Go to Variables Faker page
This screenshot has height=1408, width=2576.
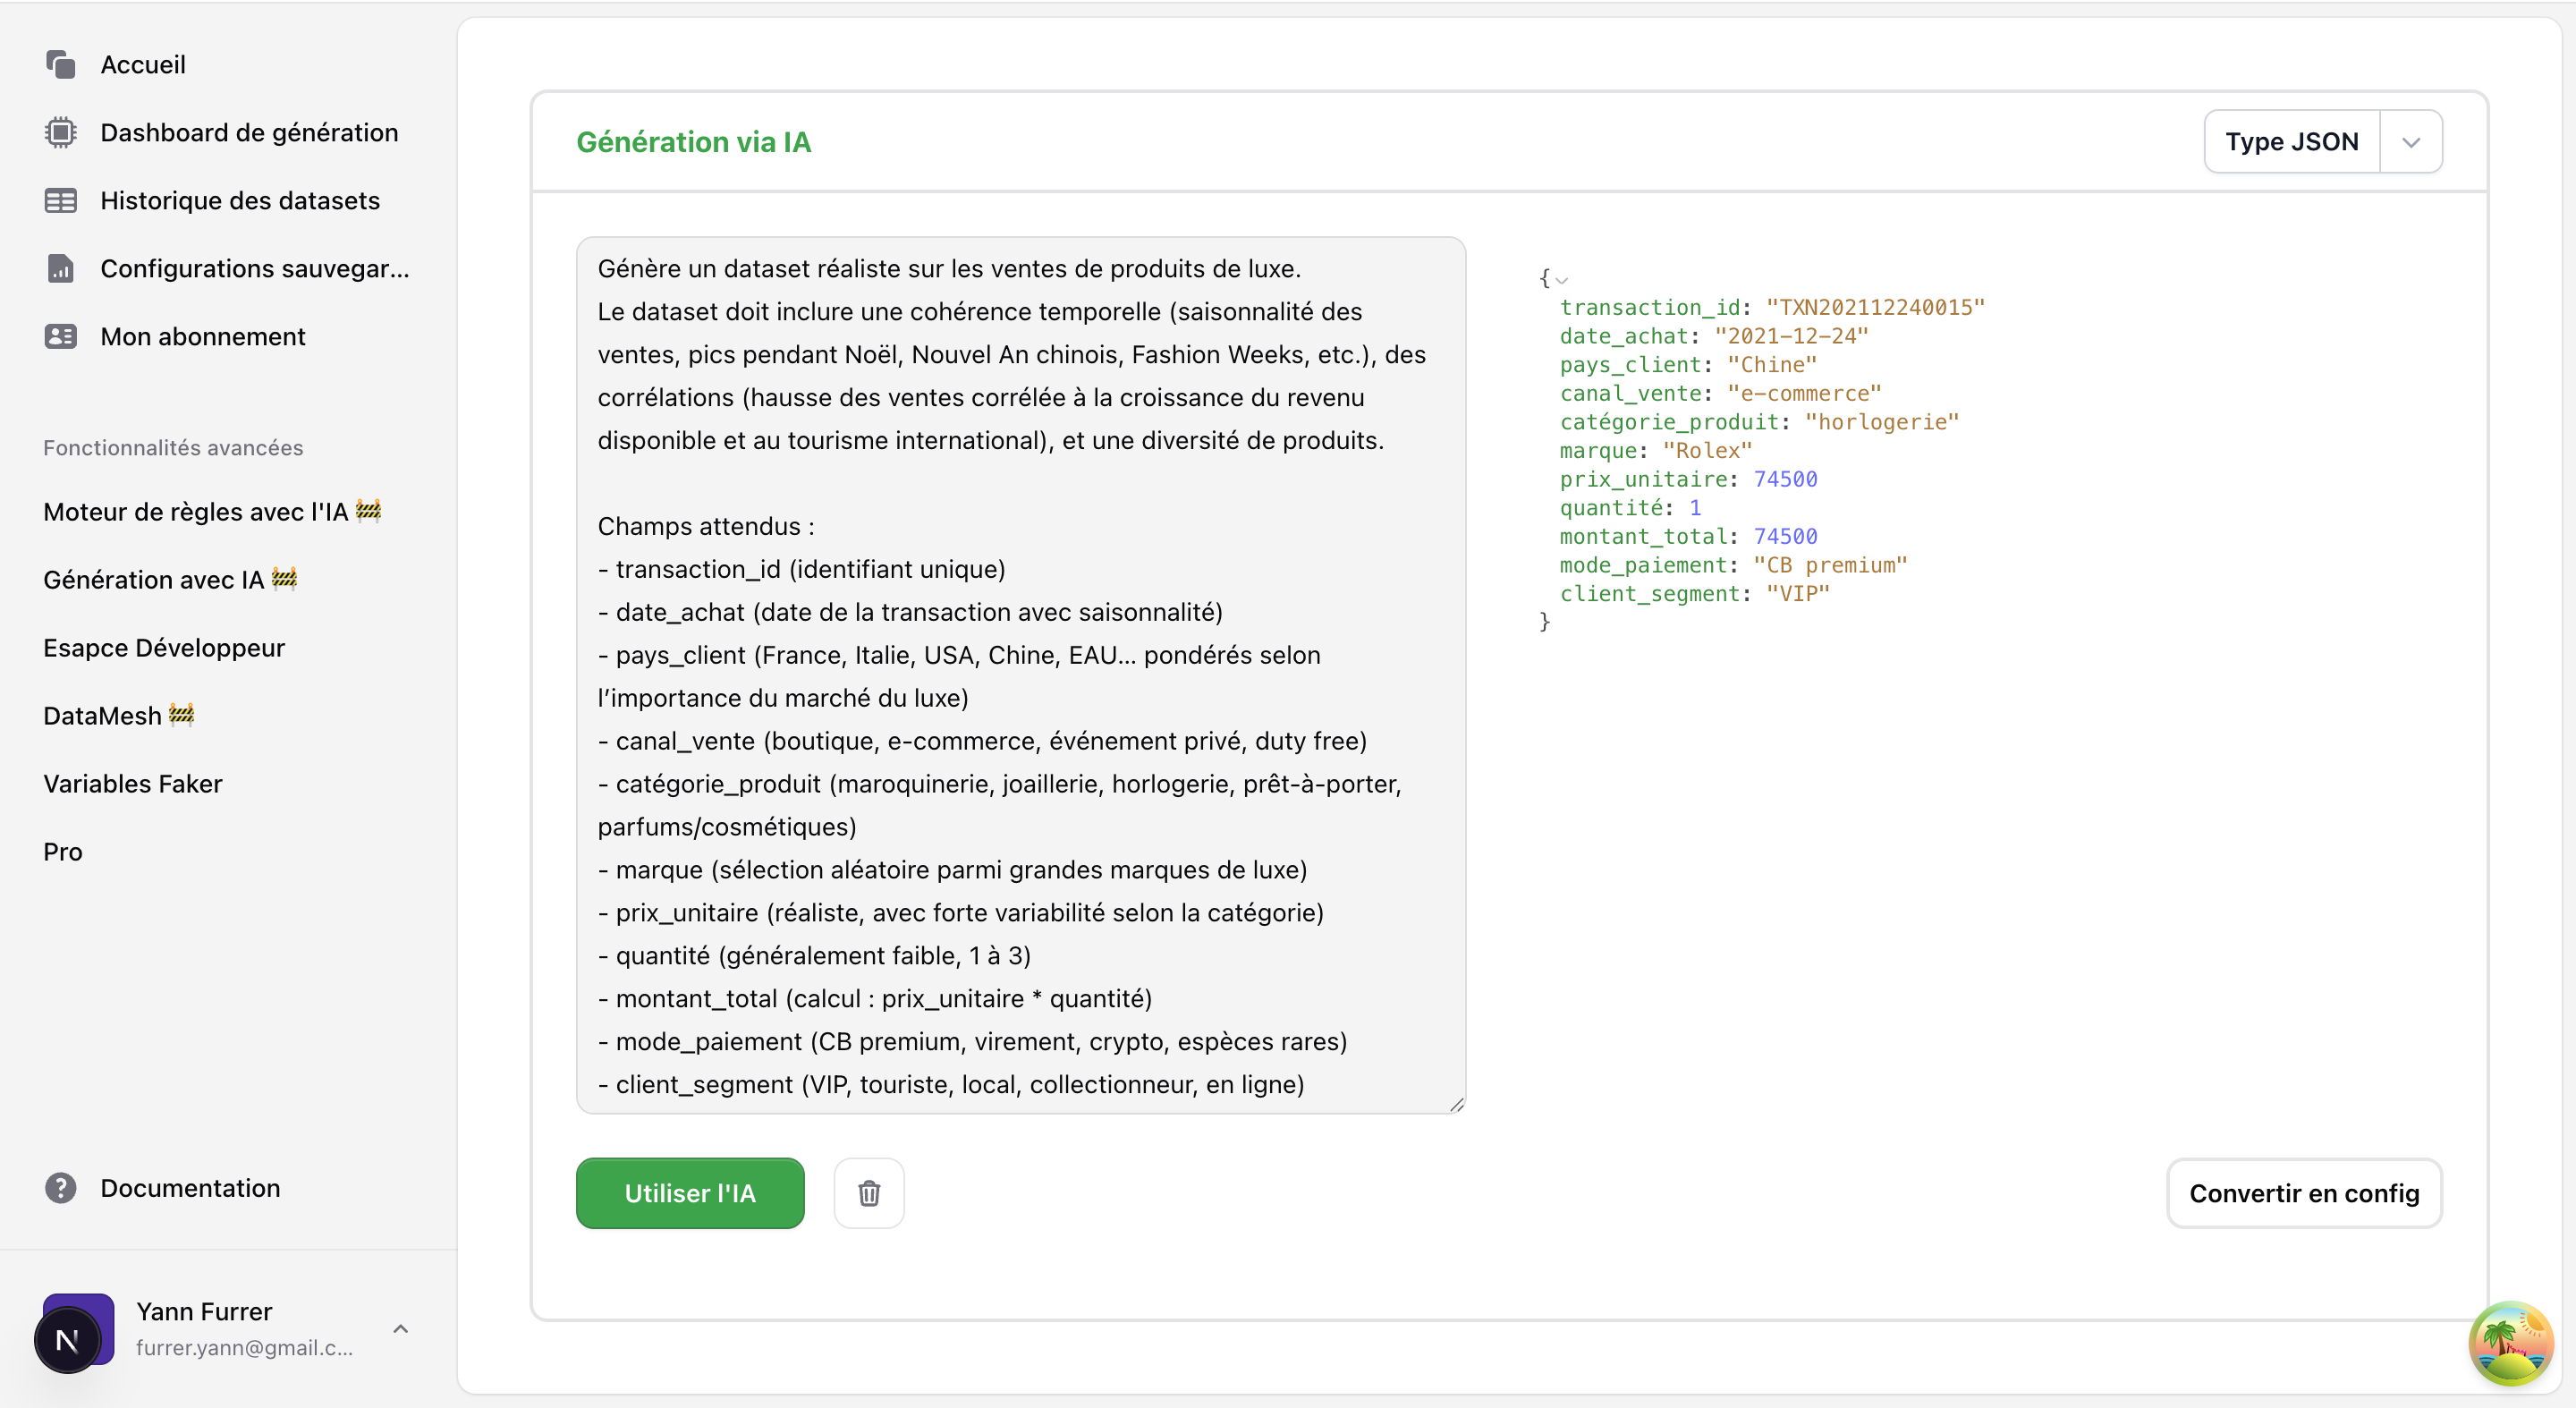132,784
